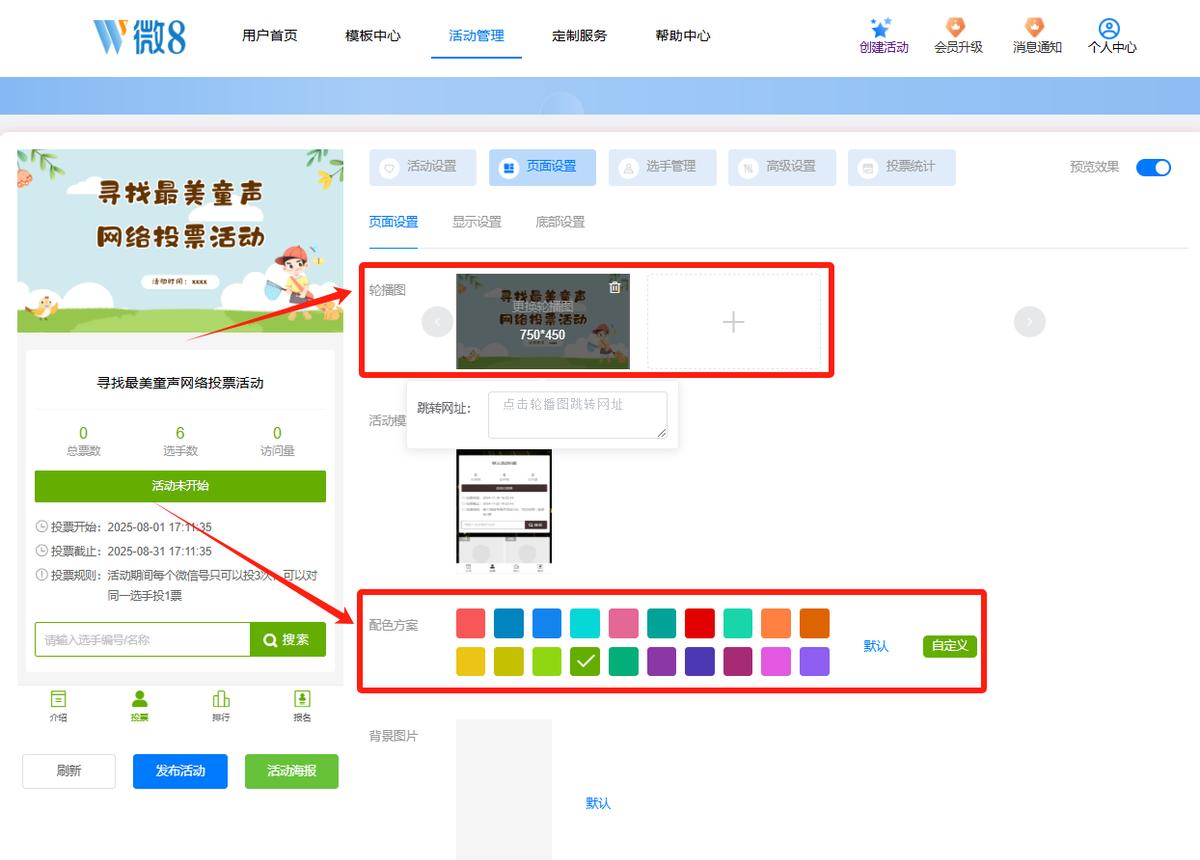Click the 微8 logo
1200x860 pixels.
point(139,36)
